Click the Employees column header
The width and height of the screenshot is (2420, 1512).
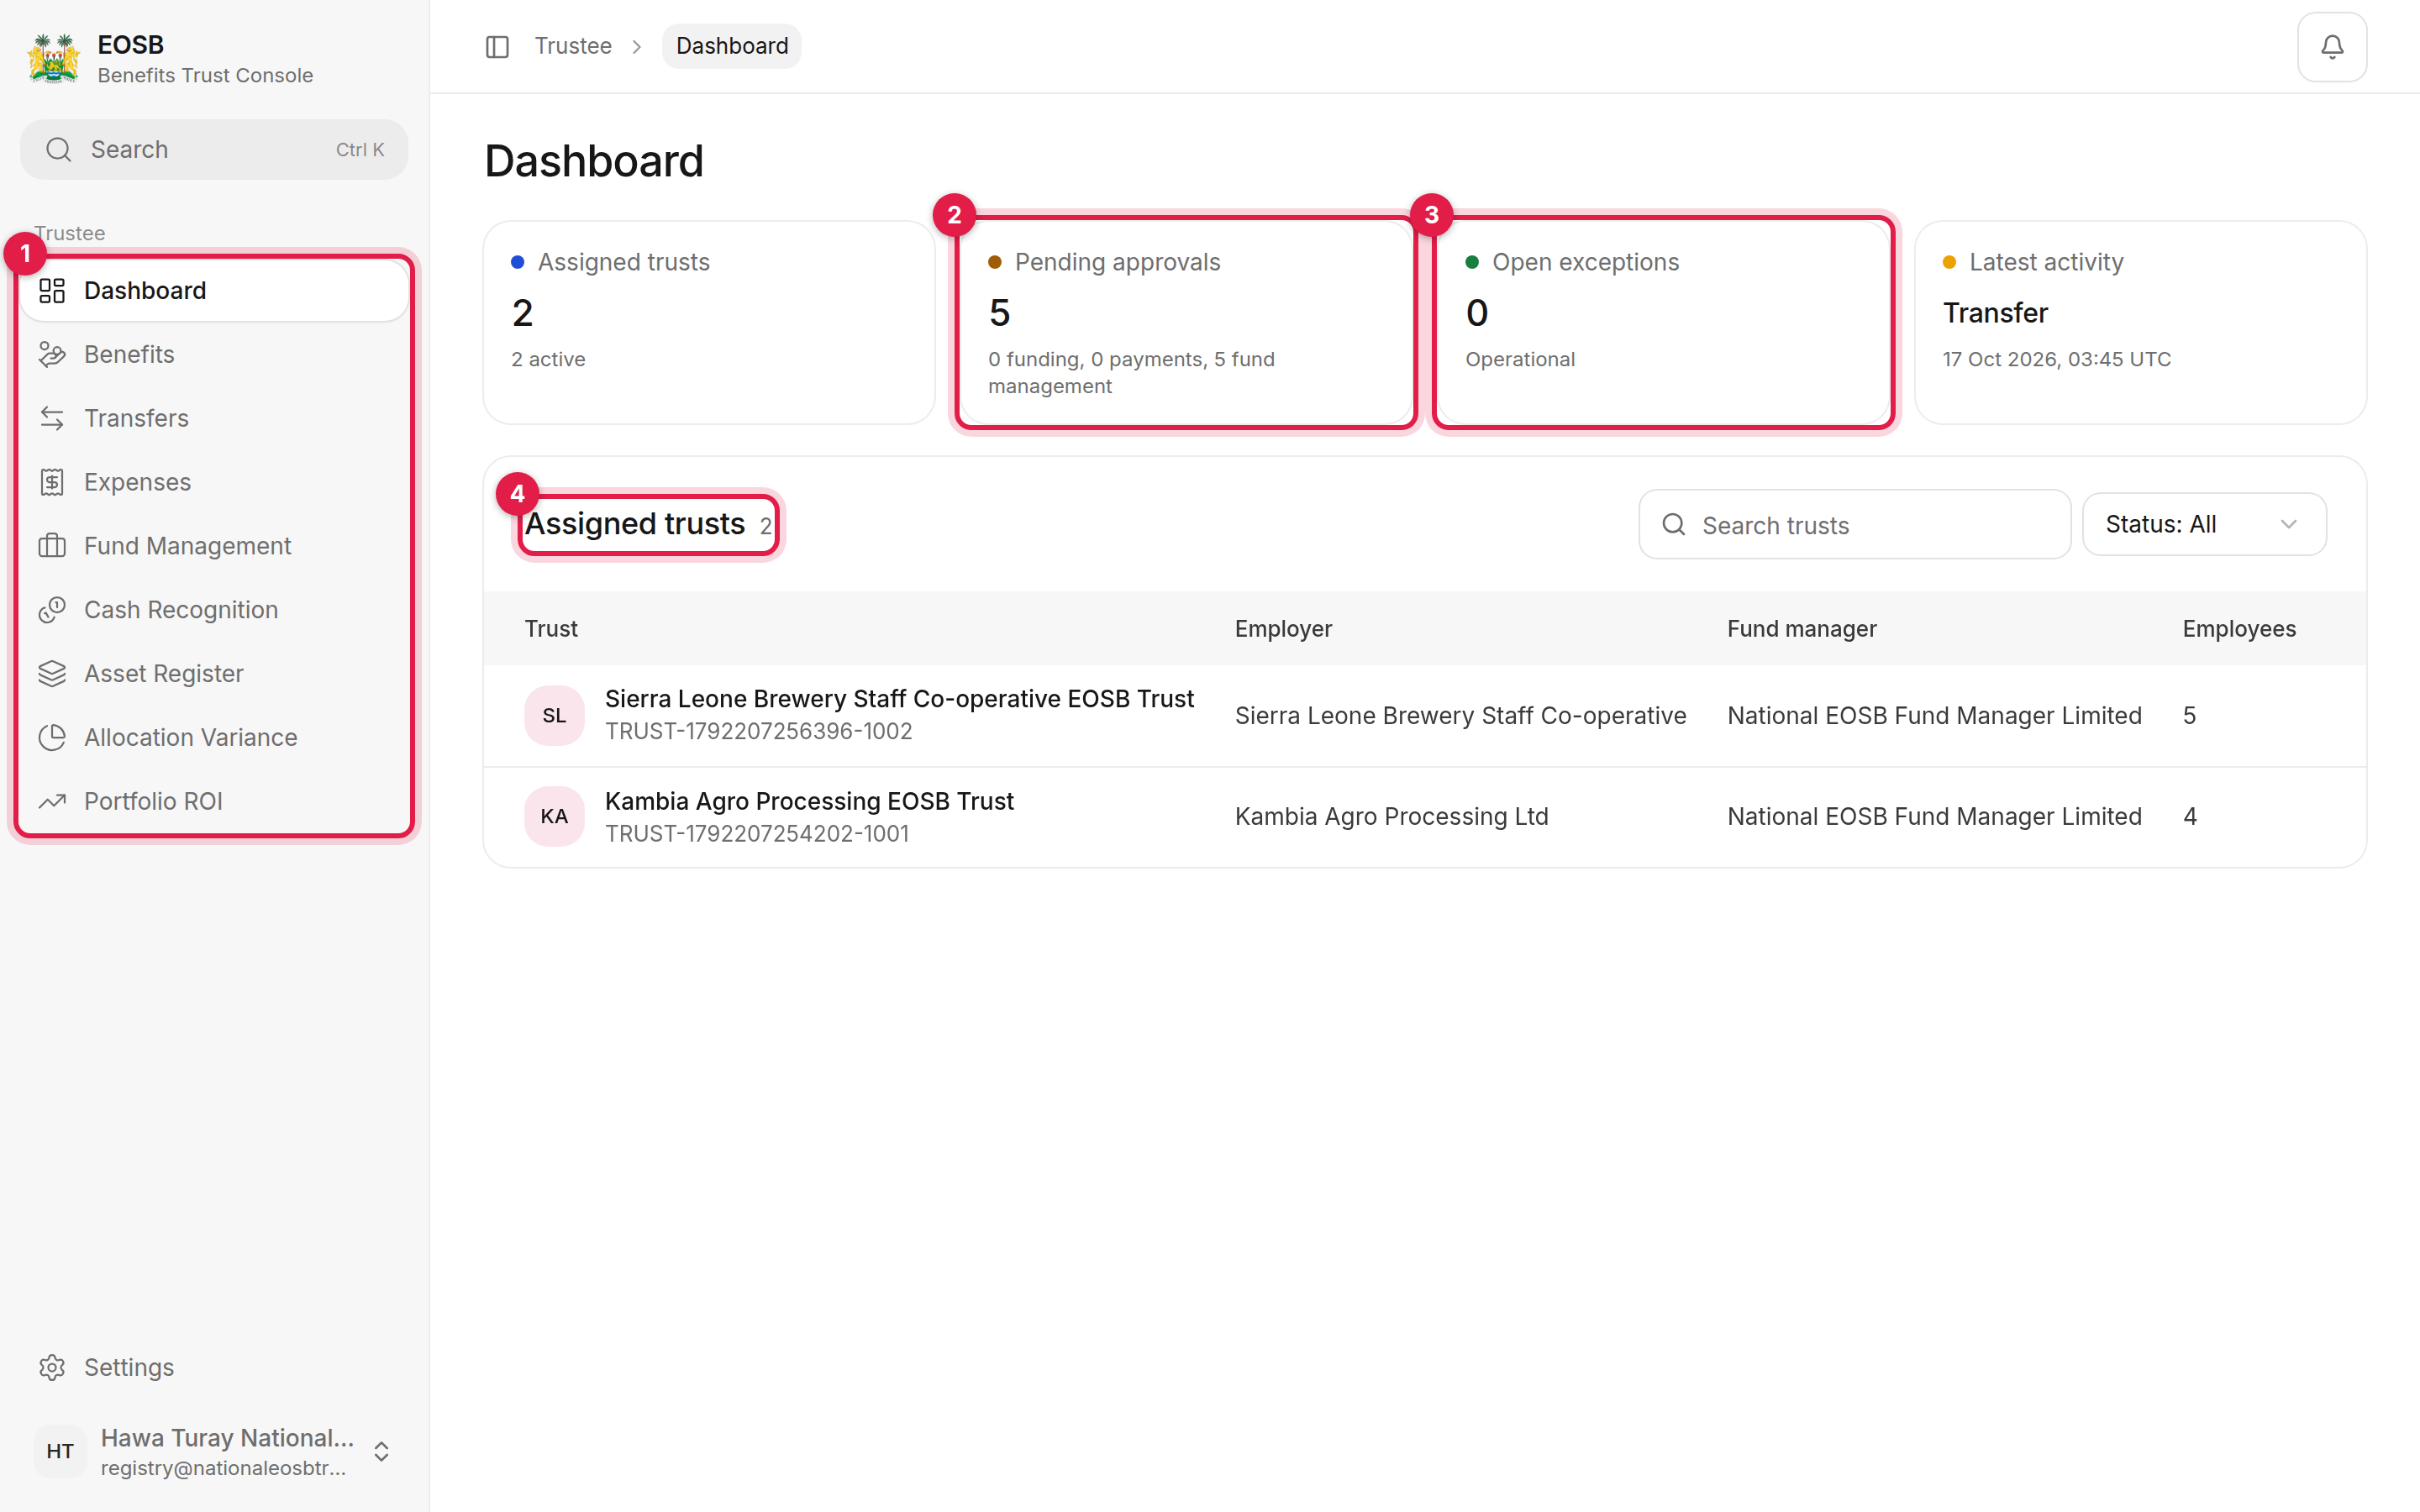coord(2239,629)
